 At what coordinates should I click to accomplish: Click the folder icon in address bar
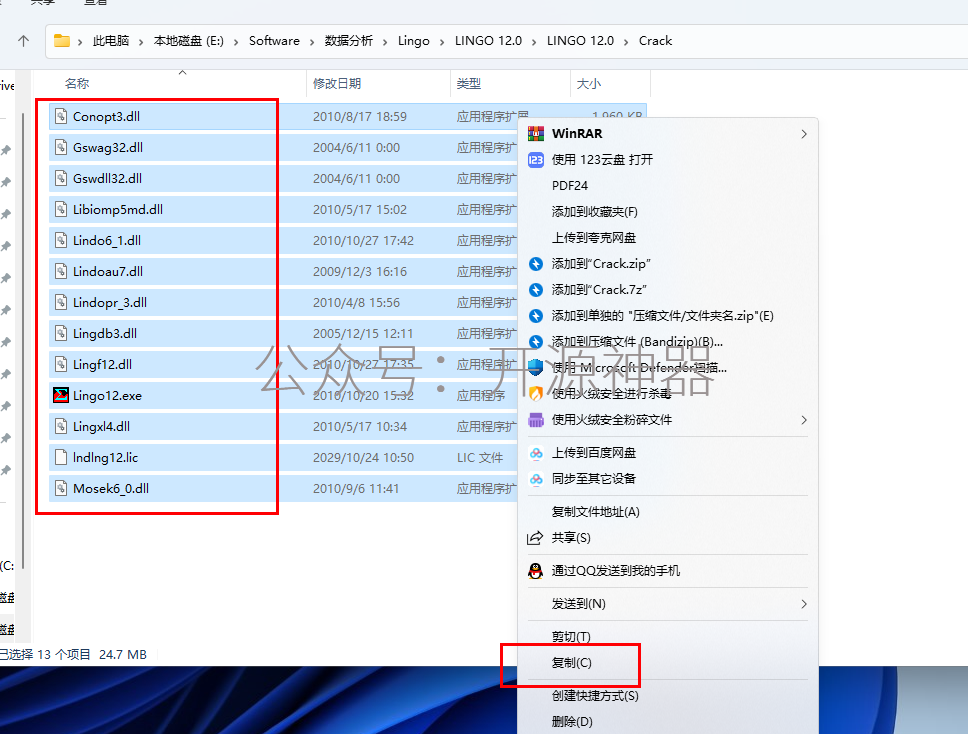62,41
